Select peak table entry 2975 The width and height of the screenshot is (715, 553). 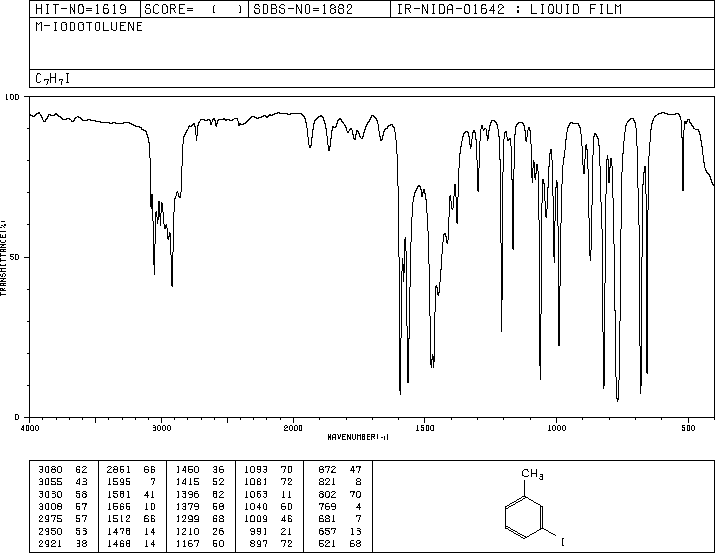click(x=51, y=519)
